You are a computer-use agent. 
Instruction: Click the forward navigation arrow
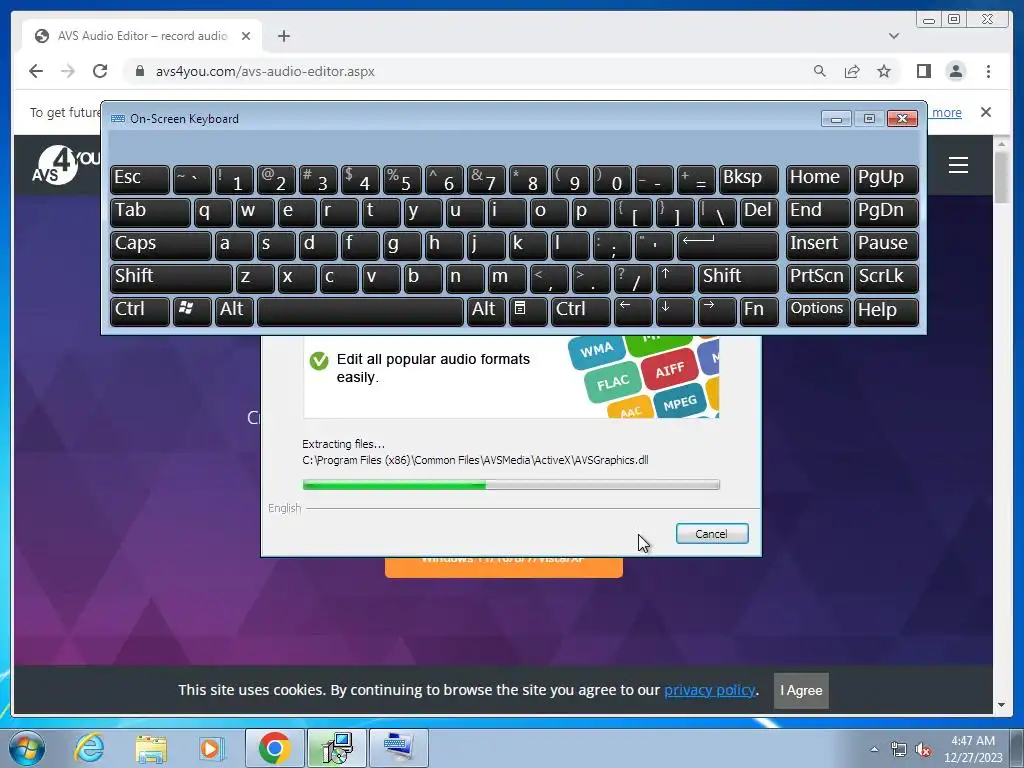68,71
